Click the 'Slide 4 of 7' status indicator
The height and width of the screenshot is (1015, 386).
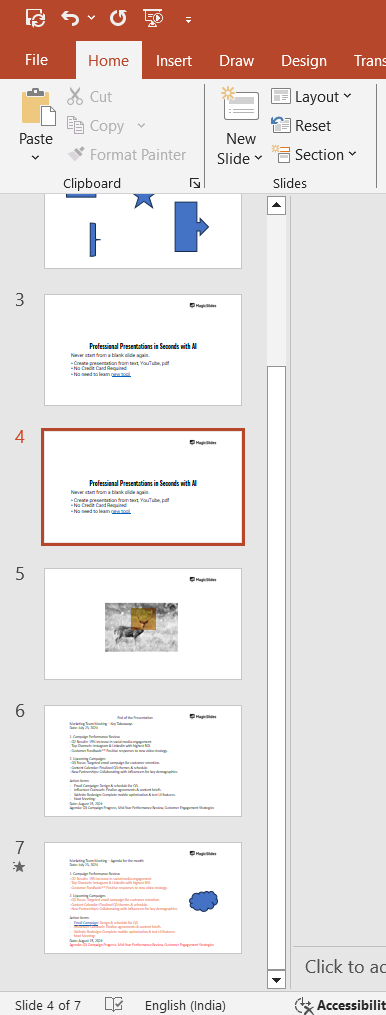[x=48, y=1005]
